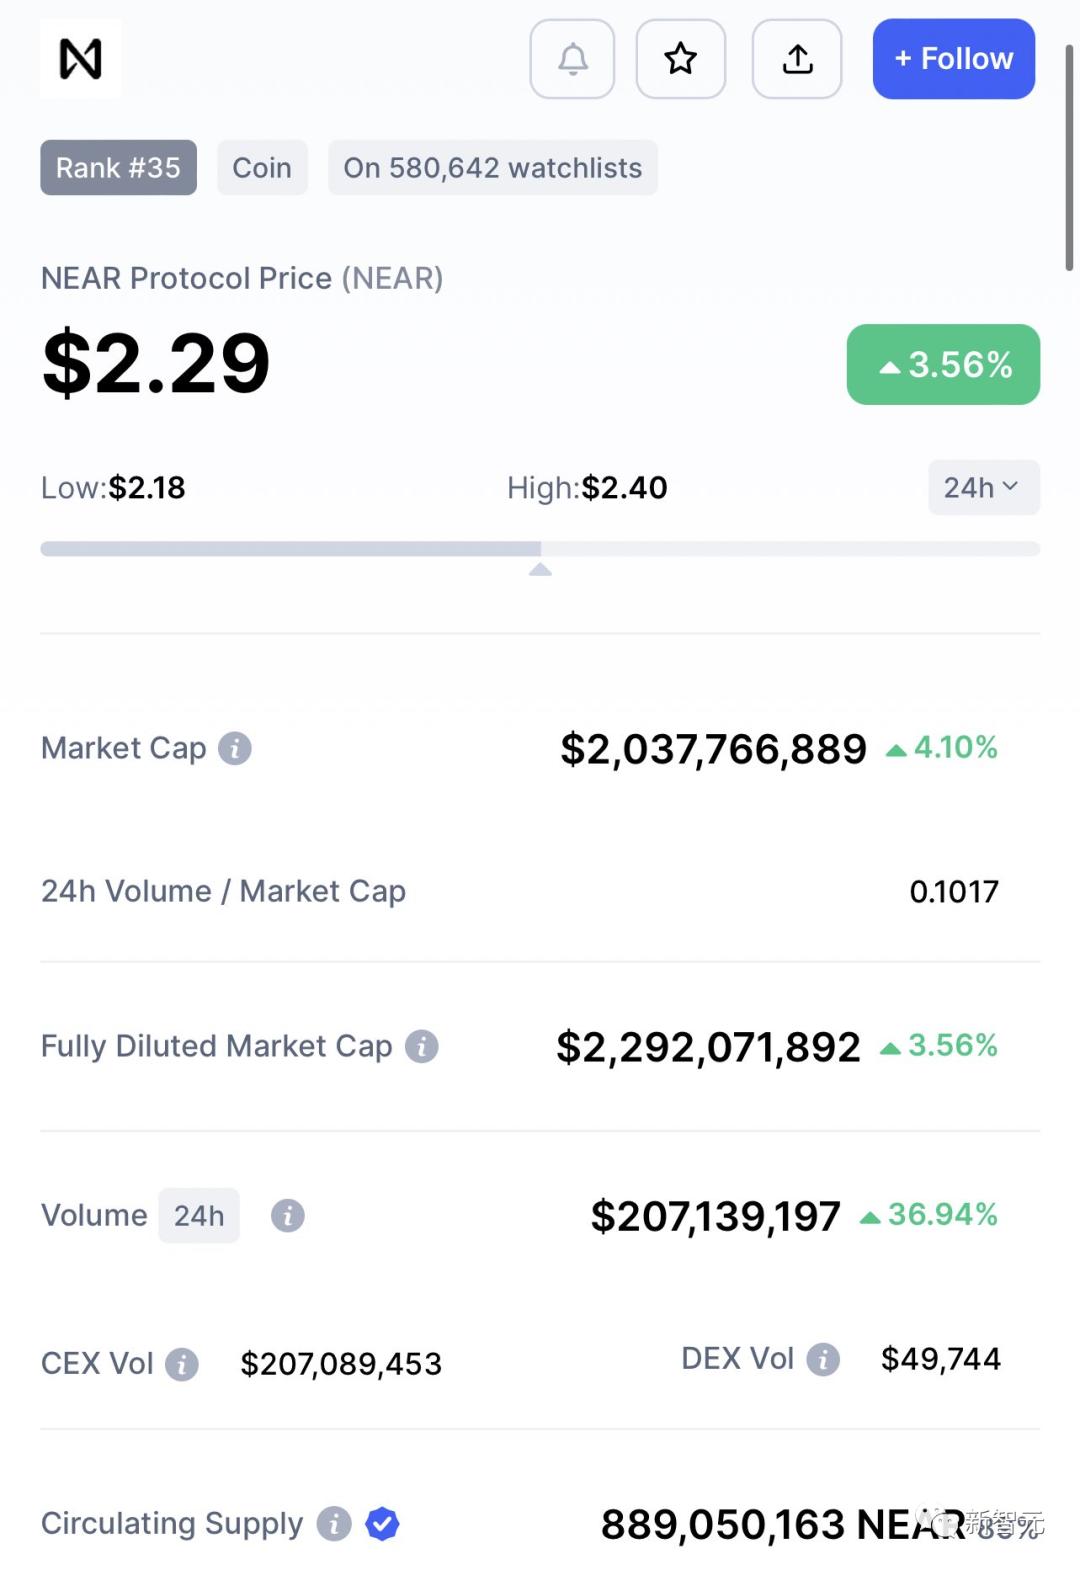Expand the 24h low/high range dropdown
Screen dimensions: 1080x1570
point(983,488)
